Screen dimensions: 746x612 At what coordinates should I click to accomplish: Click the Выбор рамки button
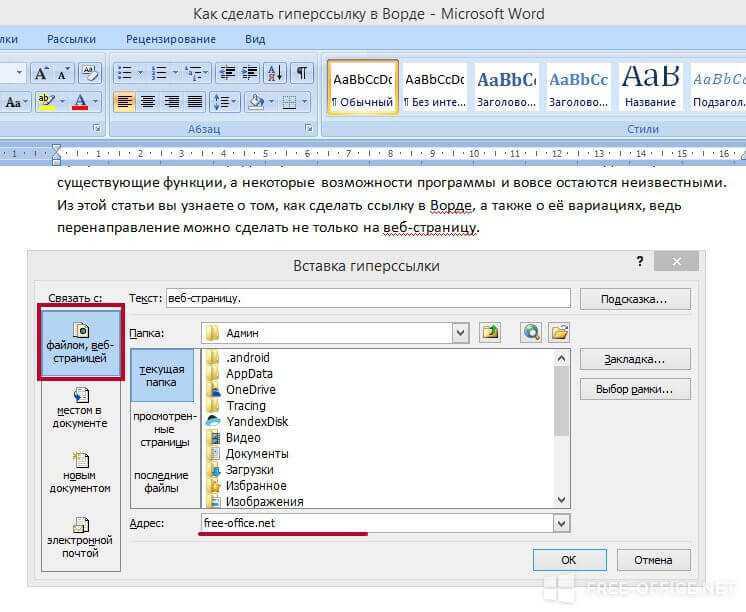point(635,389)
